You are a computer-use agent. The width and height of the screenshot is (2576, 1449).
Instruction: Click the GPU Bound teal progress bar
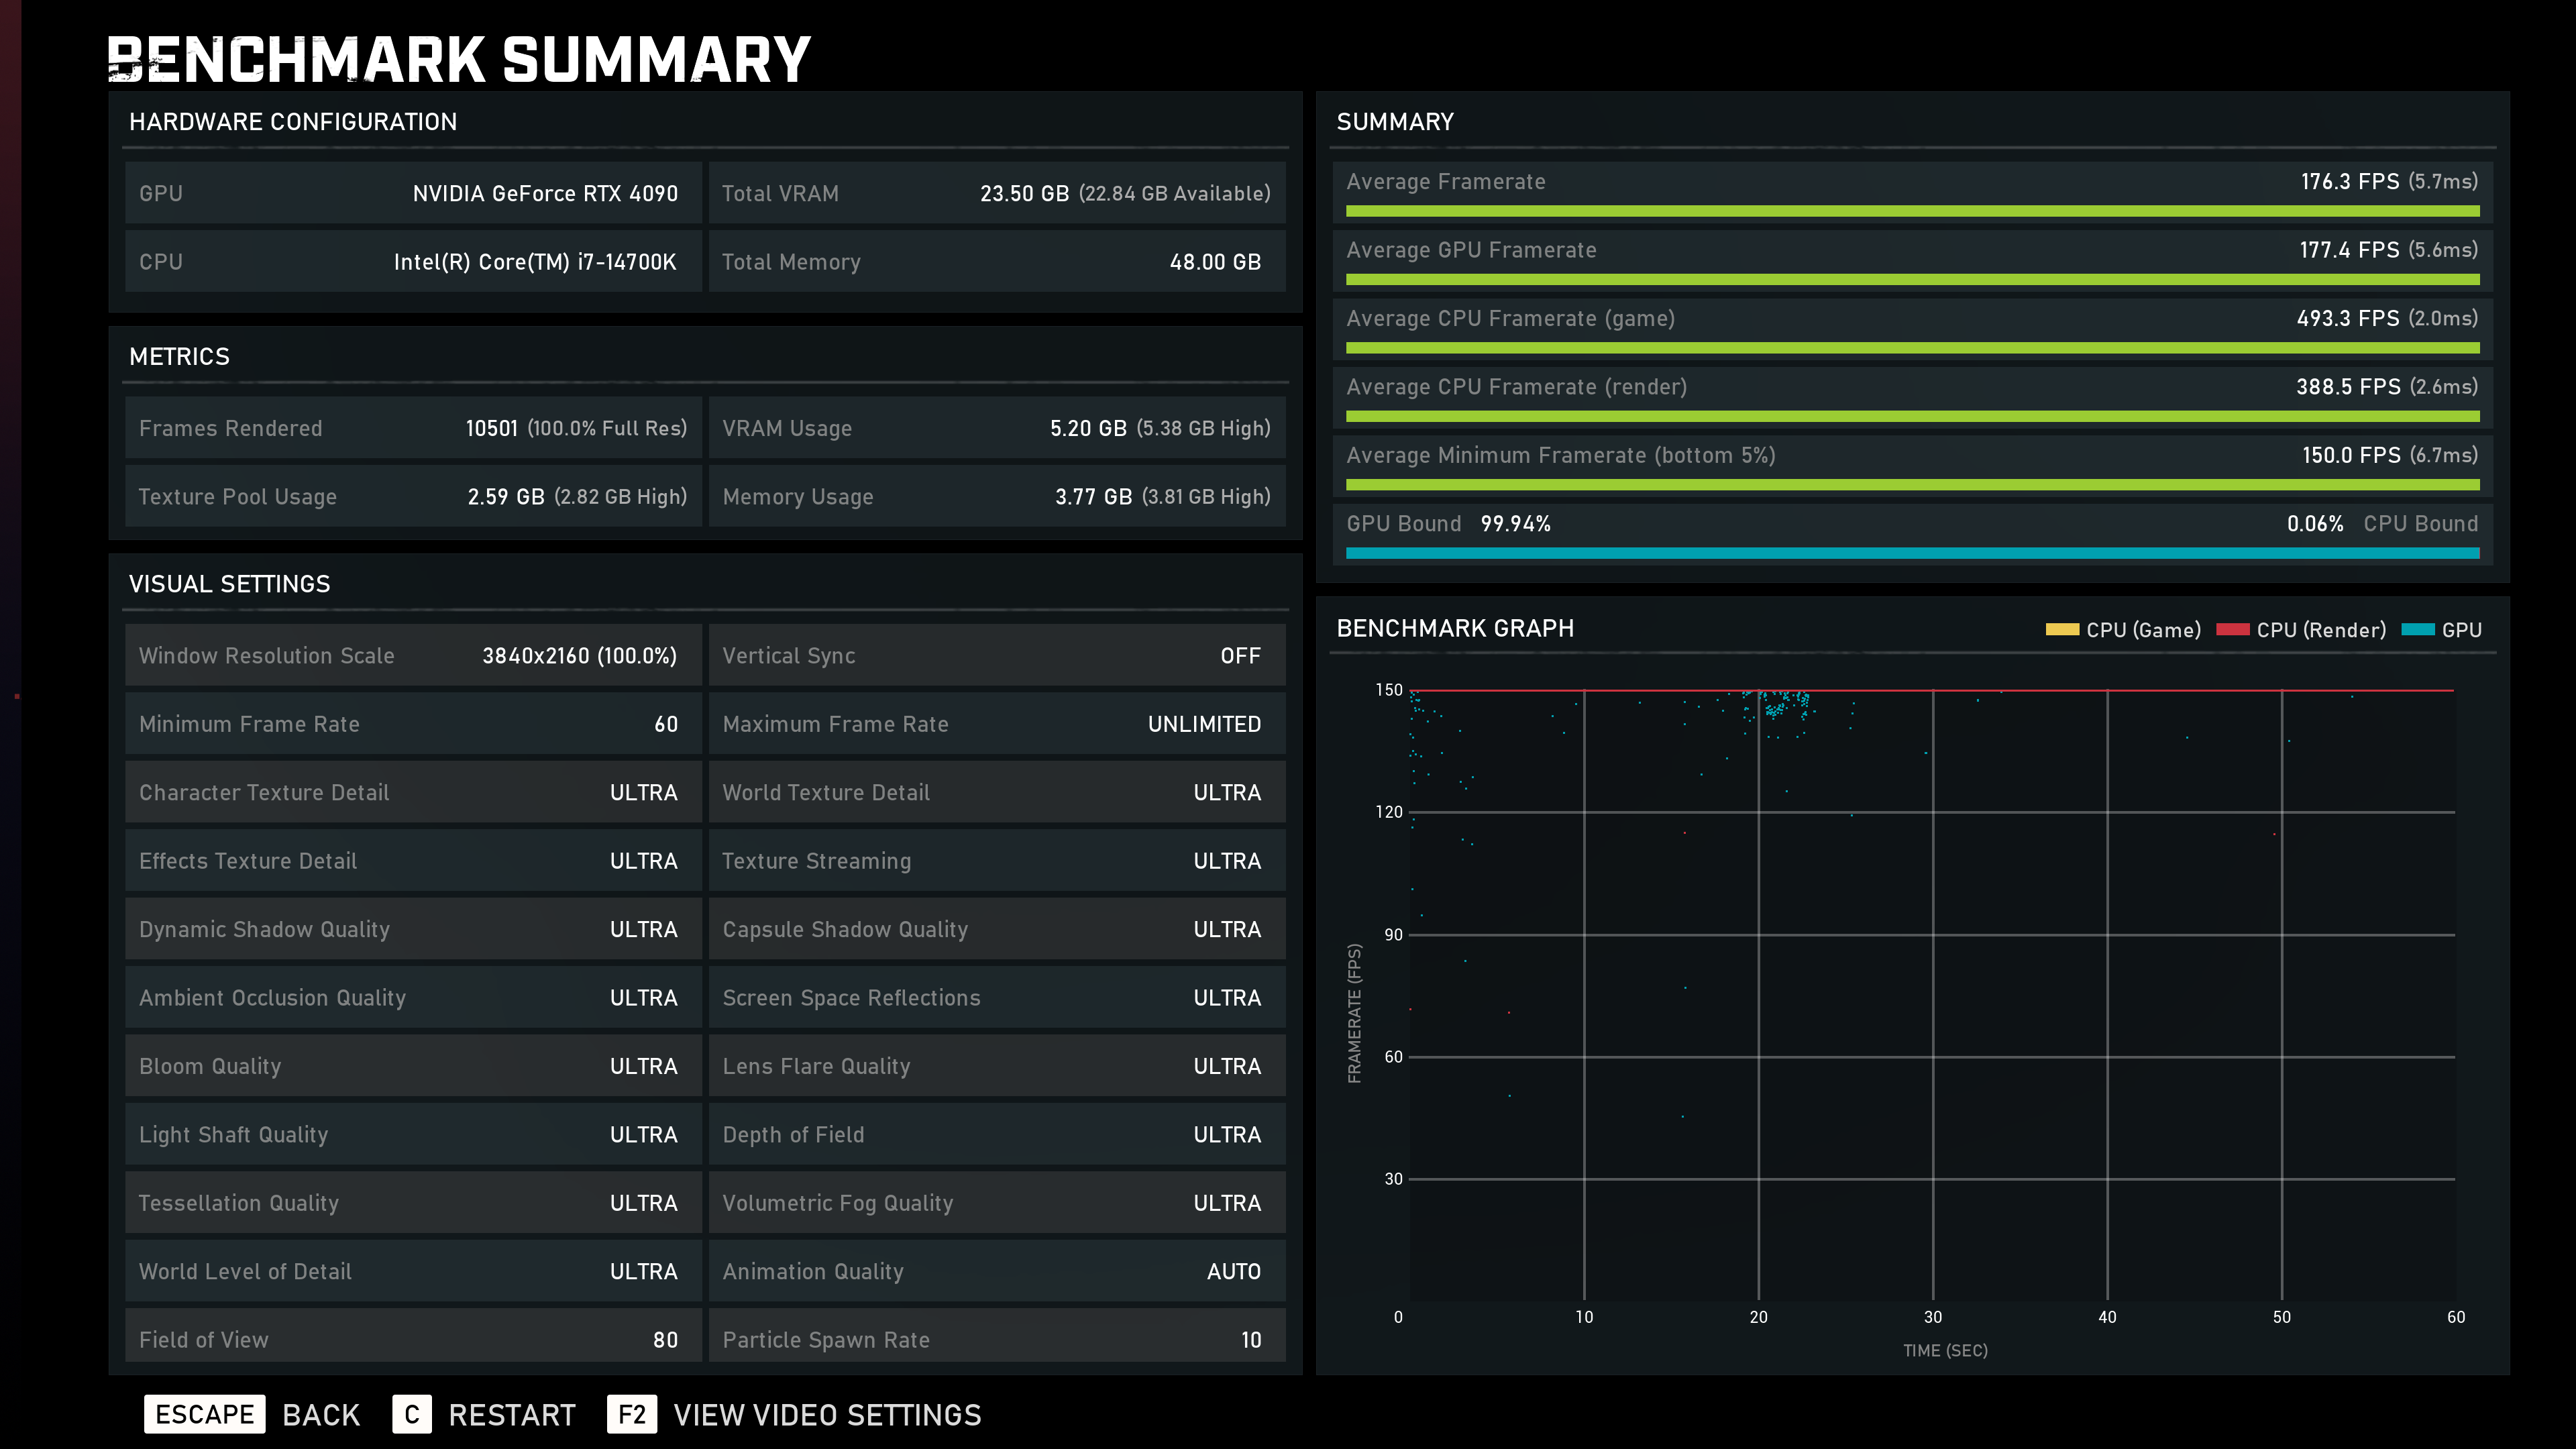1912,553
